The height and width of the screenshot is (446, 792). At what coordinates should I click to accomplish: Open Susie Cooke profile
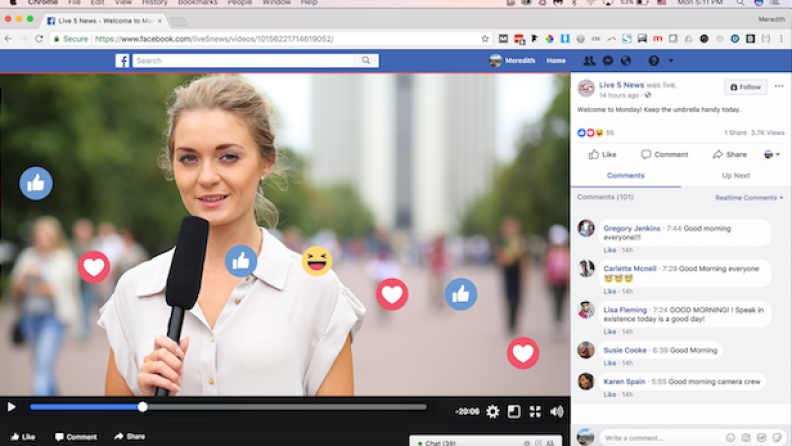coord(625,350)
